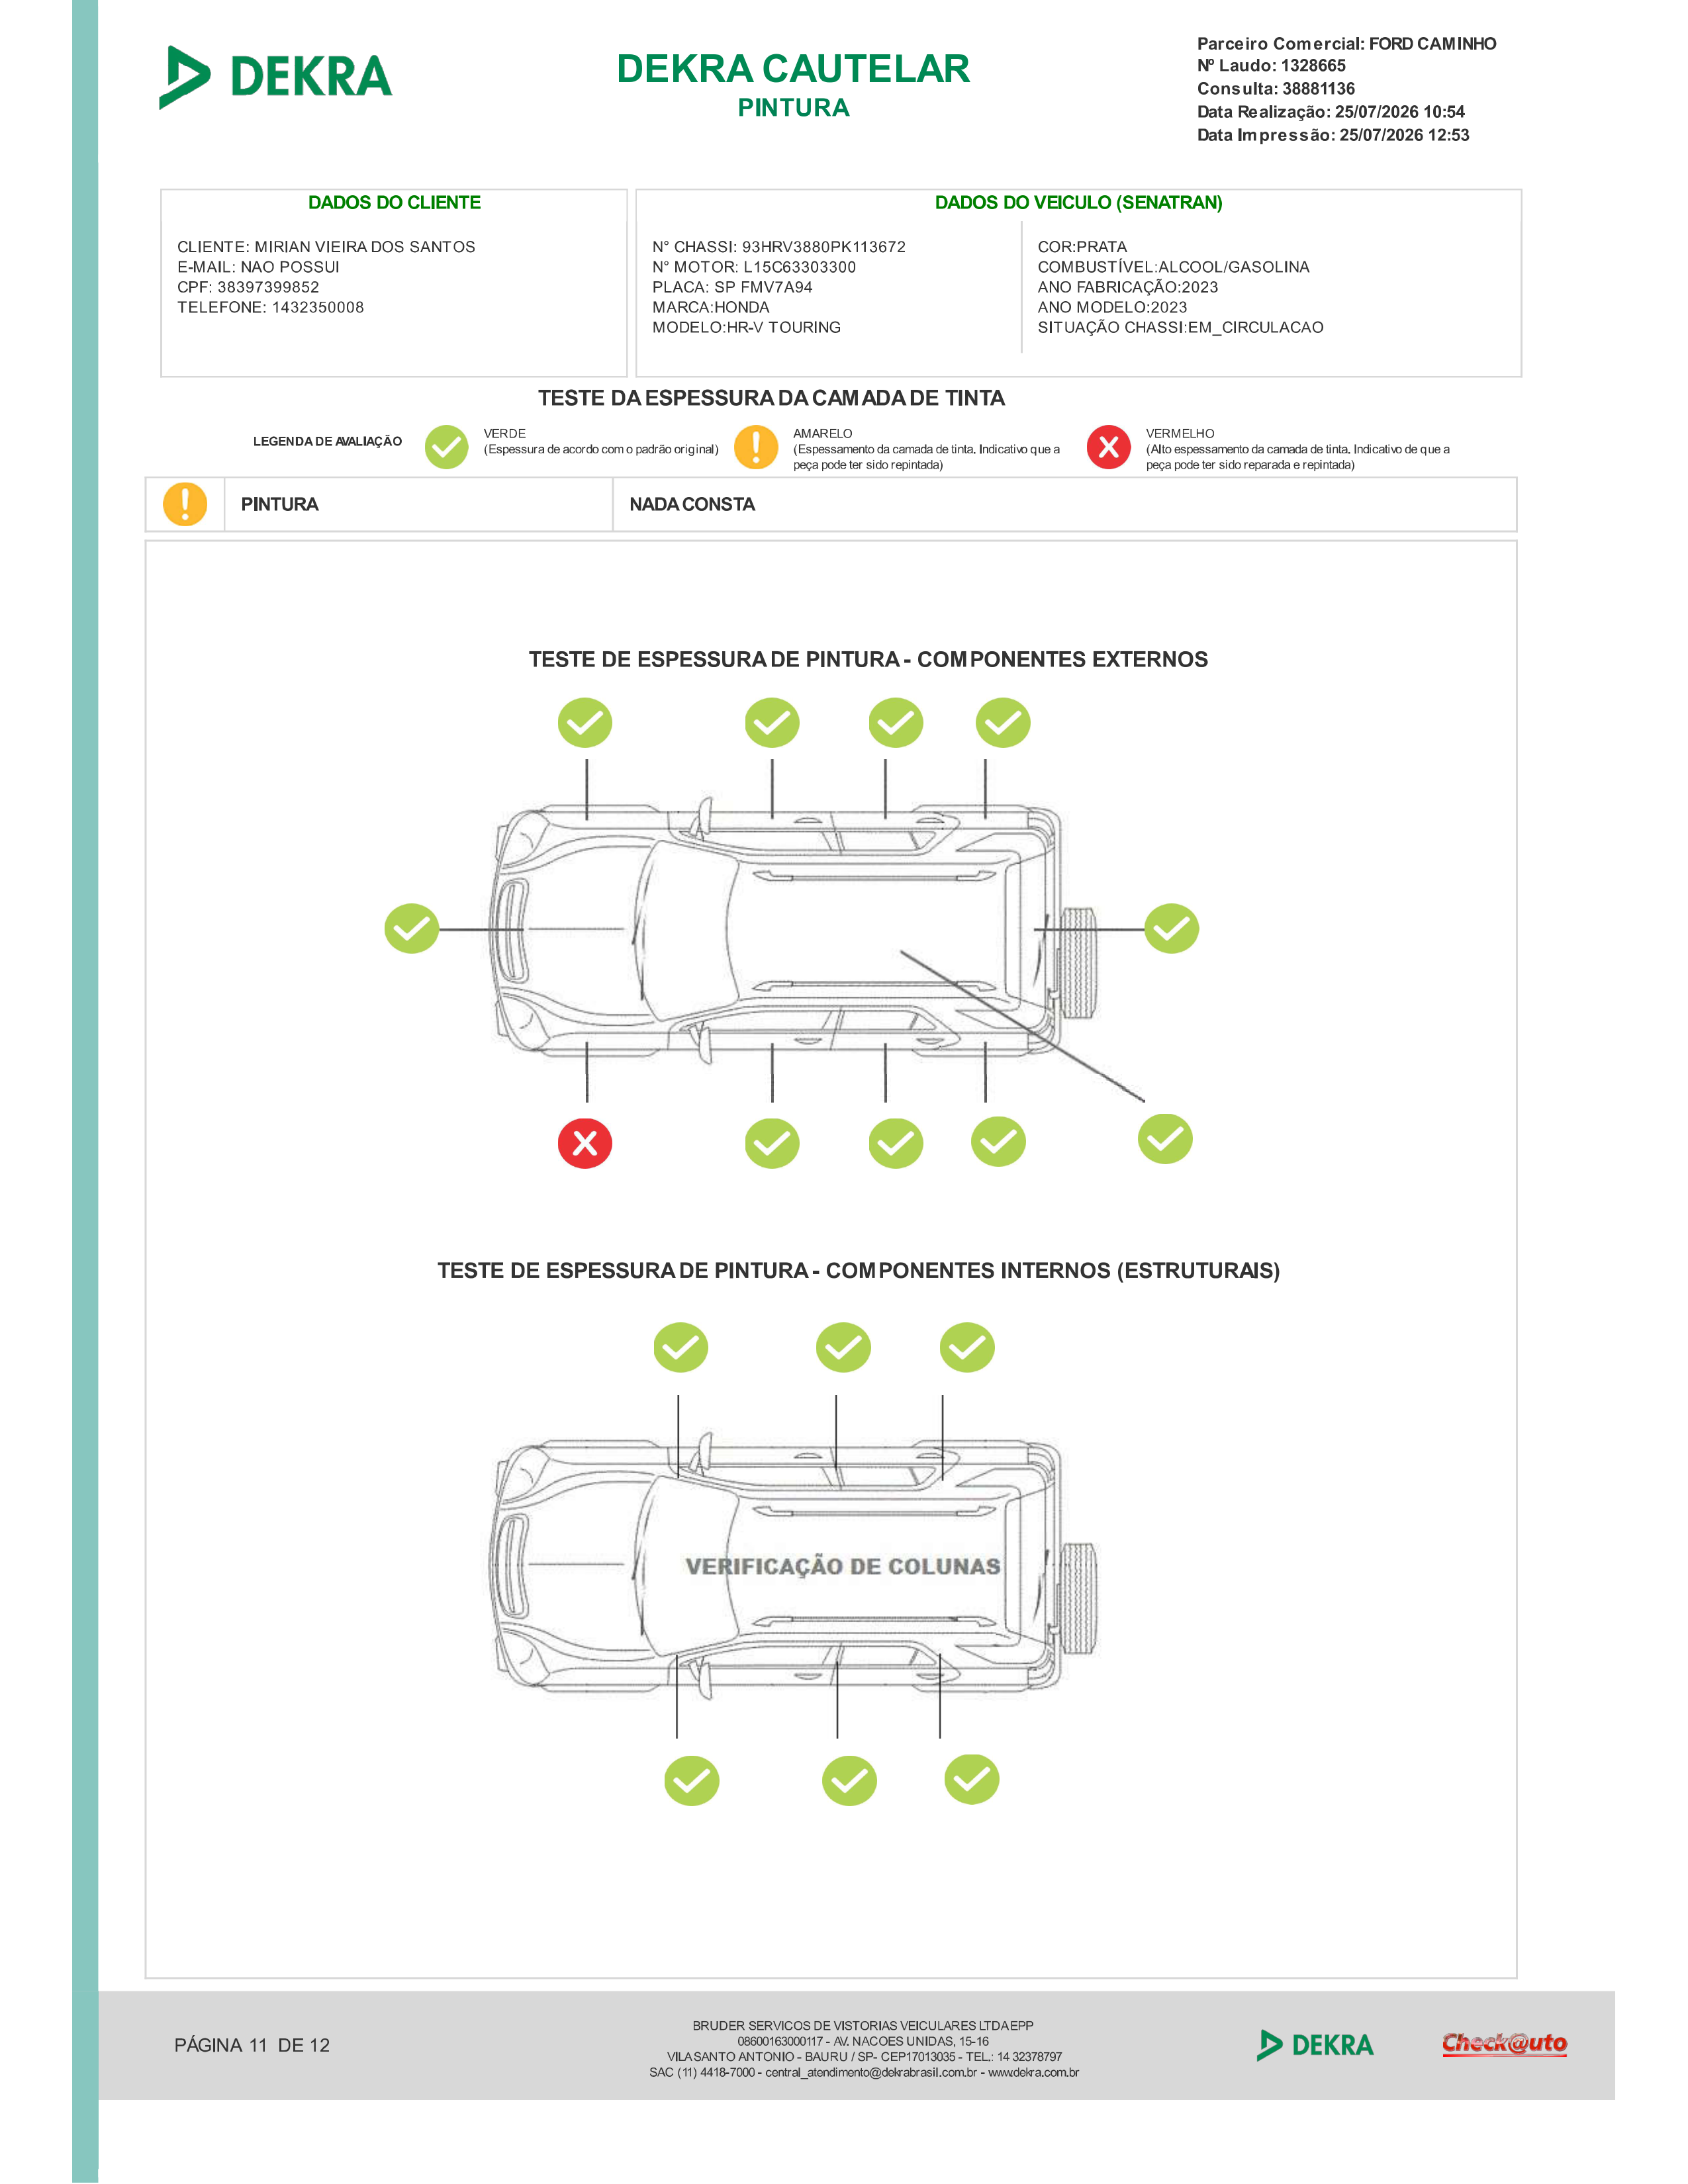Screen dimensions: 1688x2184
Task: Select lower-row check below rear quarter, exterior diagram
Action: [999, 1141]
